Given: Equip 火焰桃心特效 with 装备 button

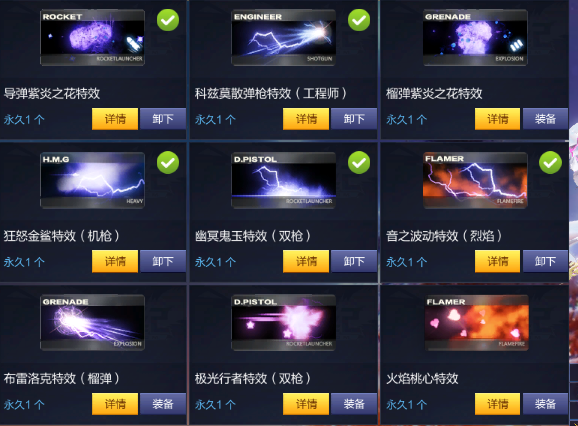Looking at the screenshot, I should [545, 404].
